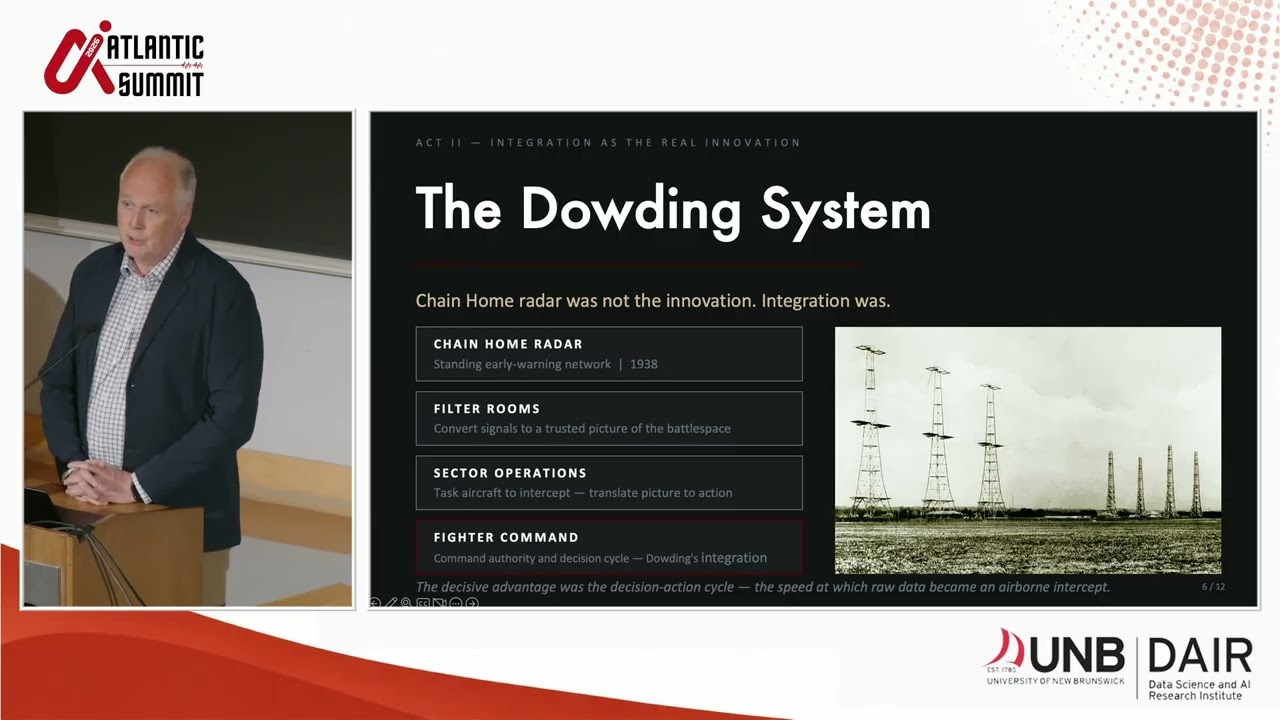
Task: Click the 'ACT II — INTEGRATION AS THE REAL INNOVATION' header
Action: [x=608, y=143]
